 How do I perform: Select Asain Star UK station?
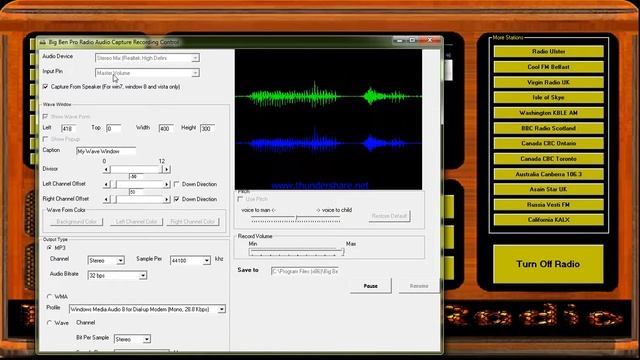click(x=549, y=189)
